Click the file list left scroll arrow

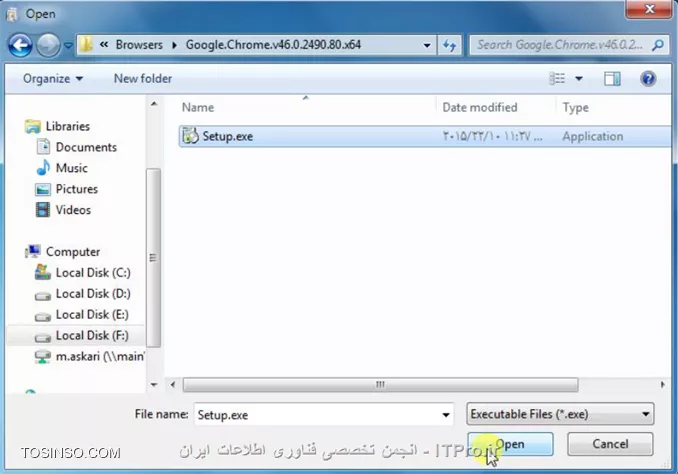click(x=173, y=384)
